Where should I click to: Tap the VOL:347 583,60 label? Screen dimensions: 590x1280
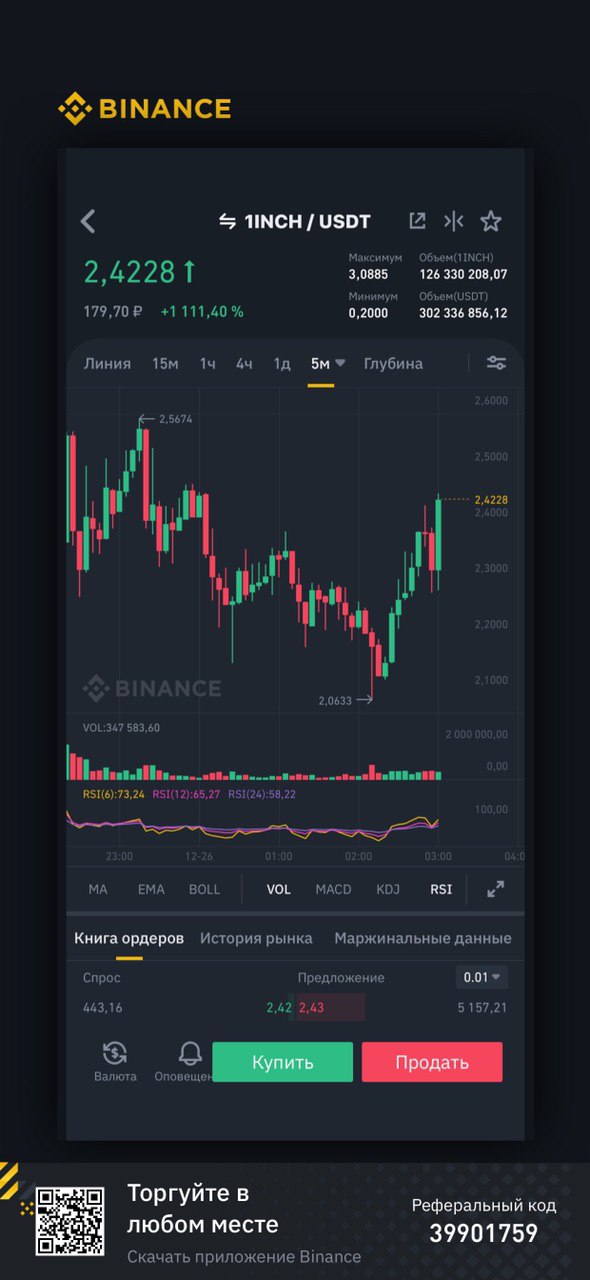click(121, 727)
